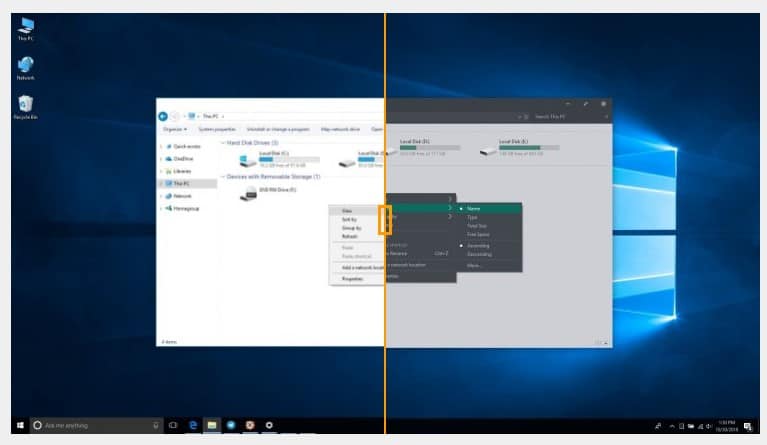Screen dimensions: 767x445
Task: Click the Back arrow in File Explorer
Action: pos(164,116)
